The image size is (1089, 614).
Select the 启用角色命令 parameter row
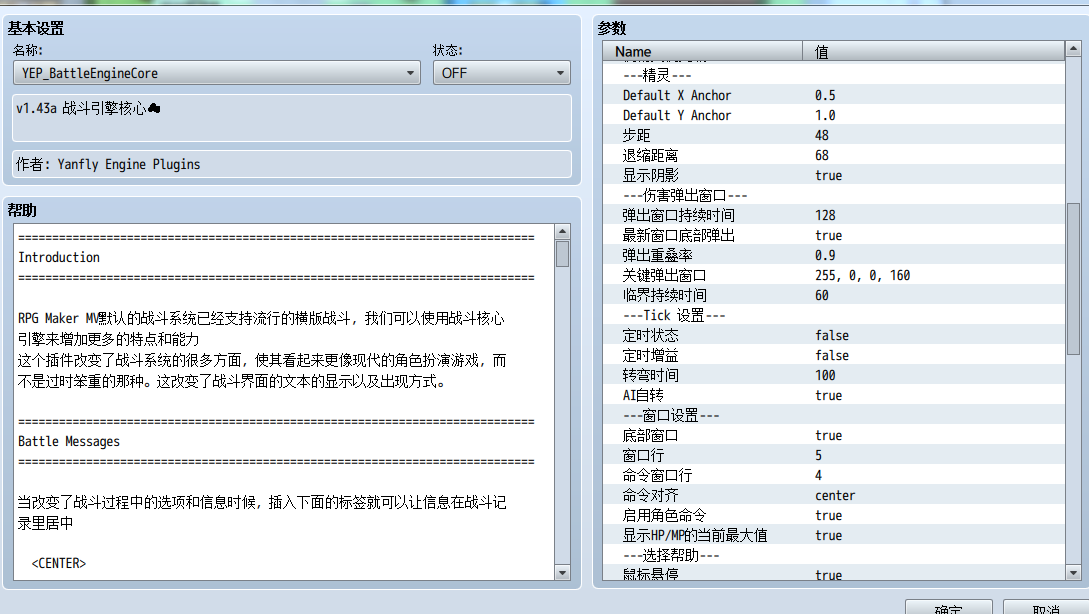tap(833, 515)
